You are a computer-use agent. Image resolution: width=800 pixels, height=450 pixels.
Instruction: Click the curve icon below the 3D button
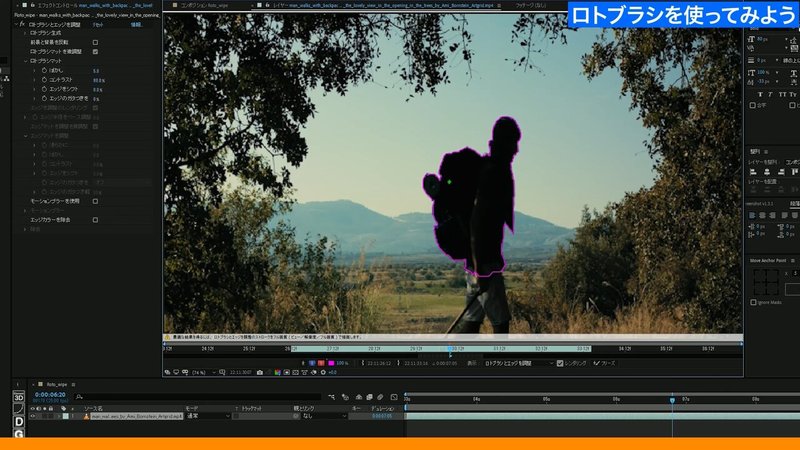tap(19, 409)
